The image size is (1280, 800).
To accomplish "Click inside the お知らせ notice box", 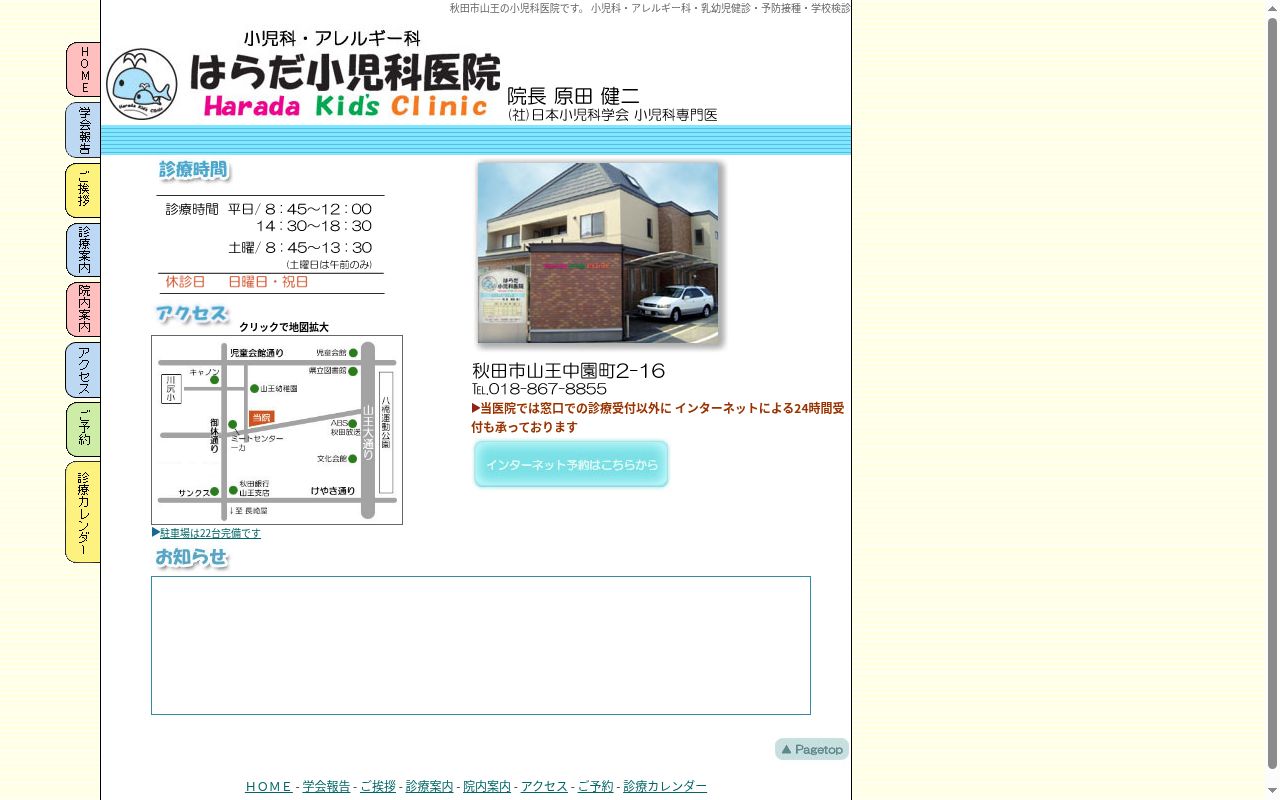I will click(x=481, y=645).
